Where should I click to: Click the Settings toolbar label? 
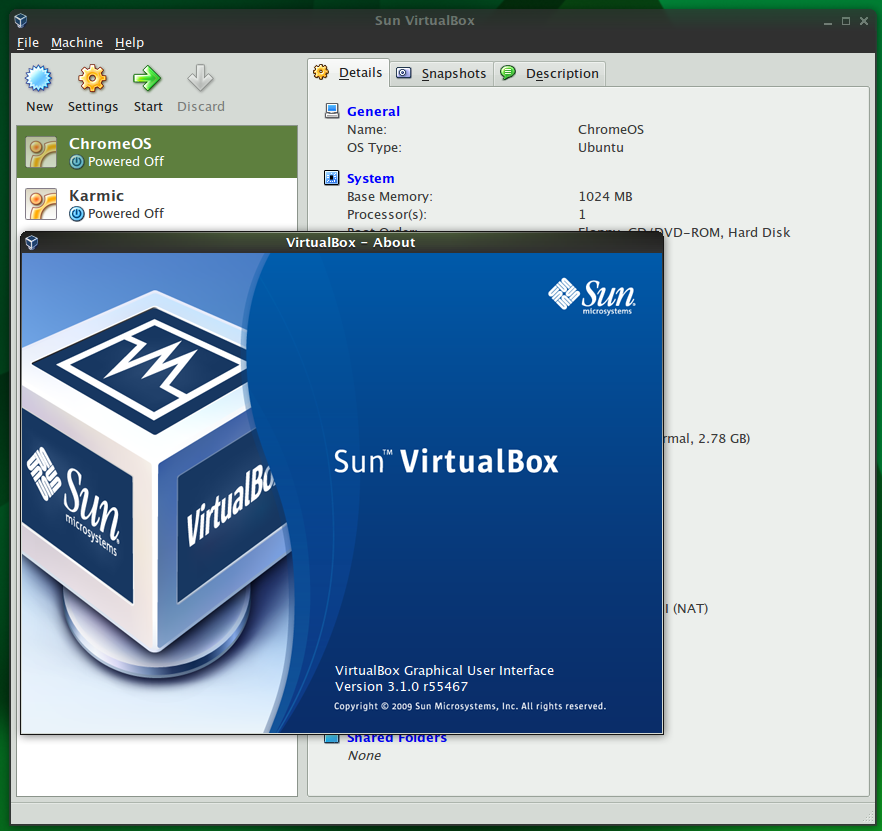93,106
